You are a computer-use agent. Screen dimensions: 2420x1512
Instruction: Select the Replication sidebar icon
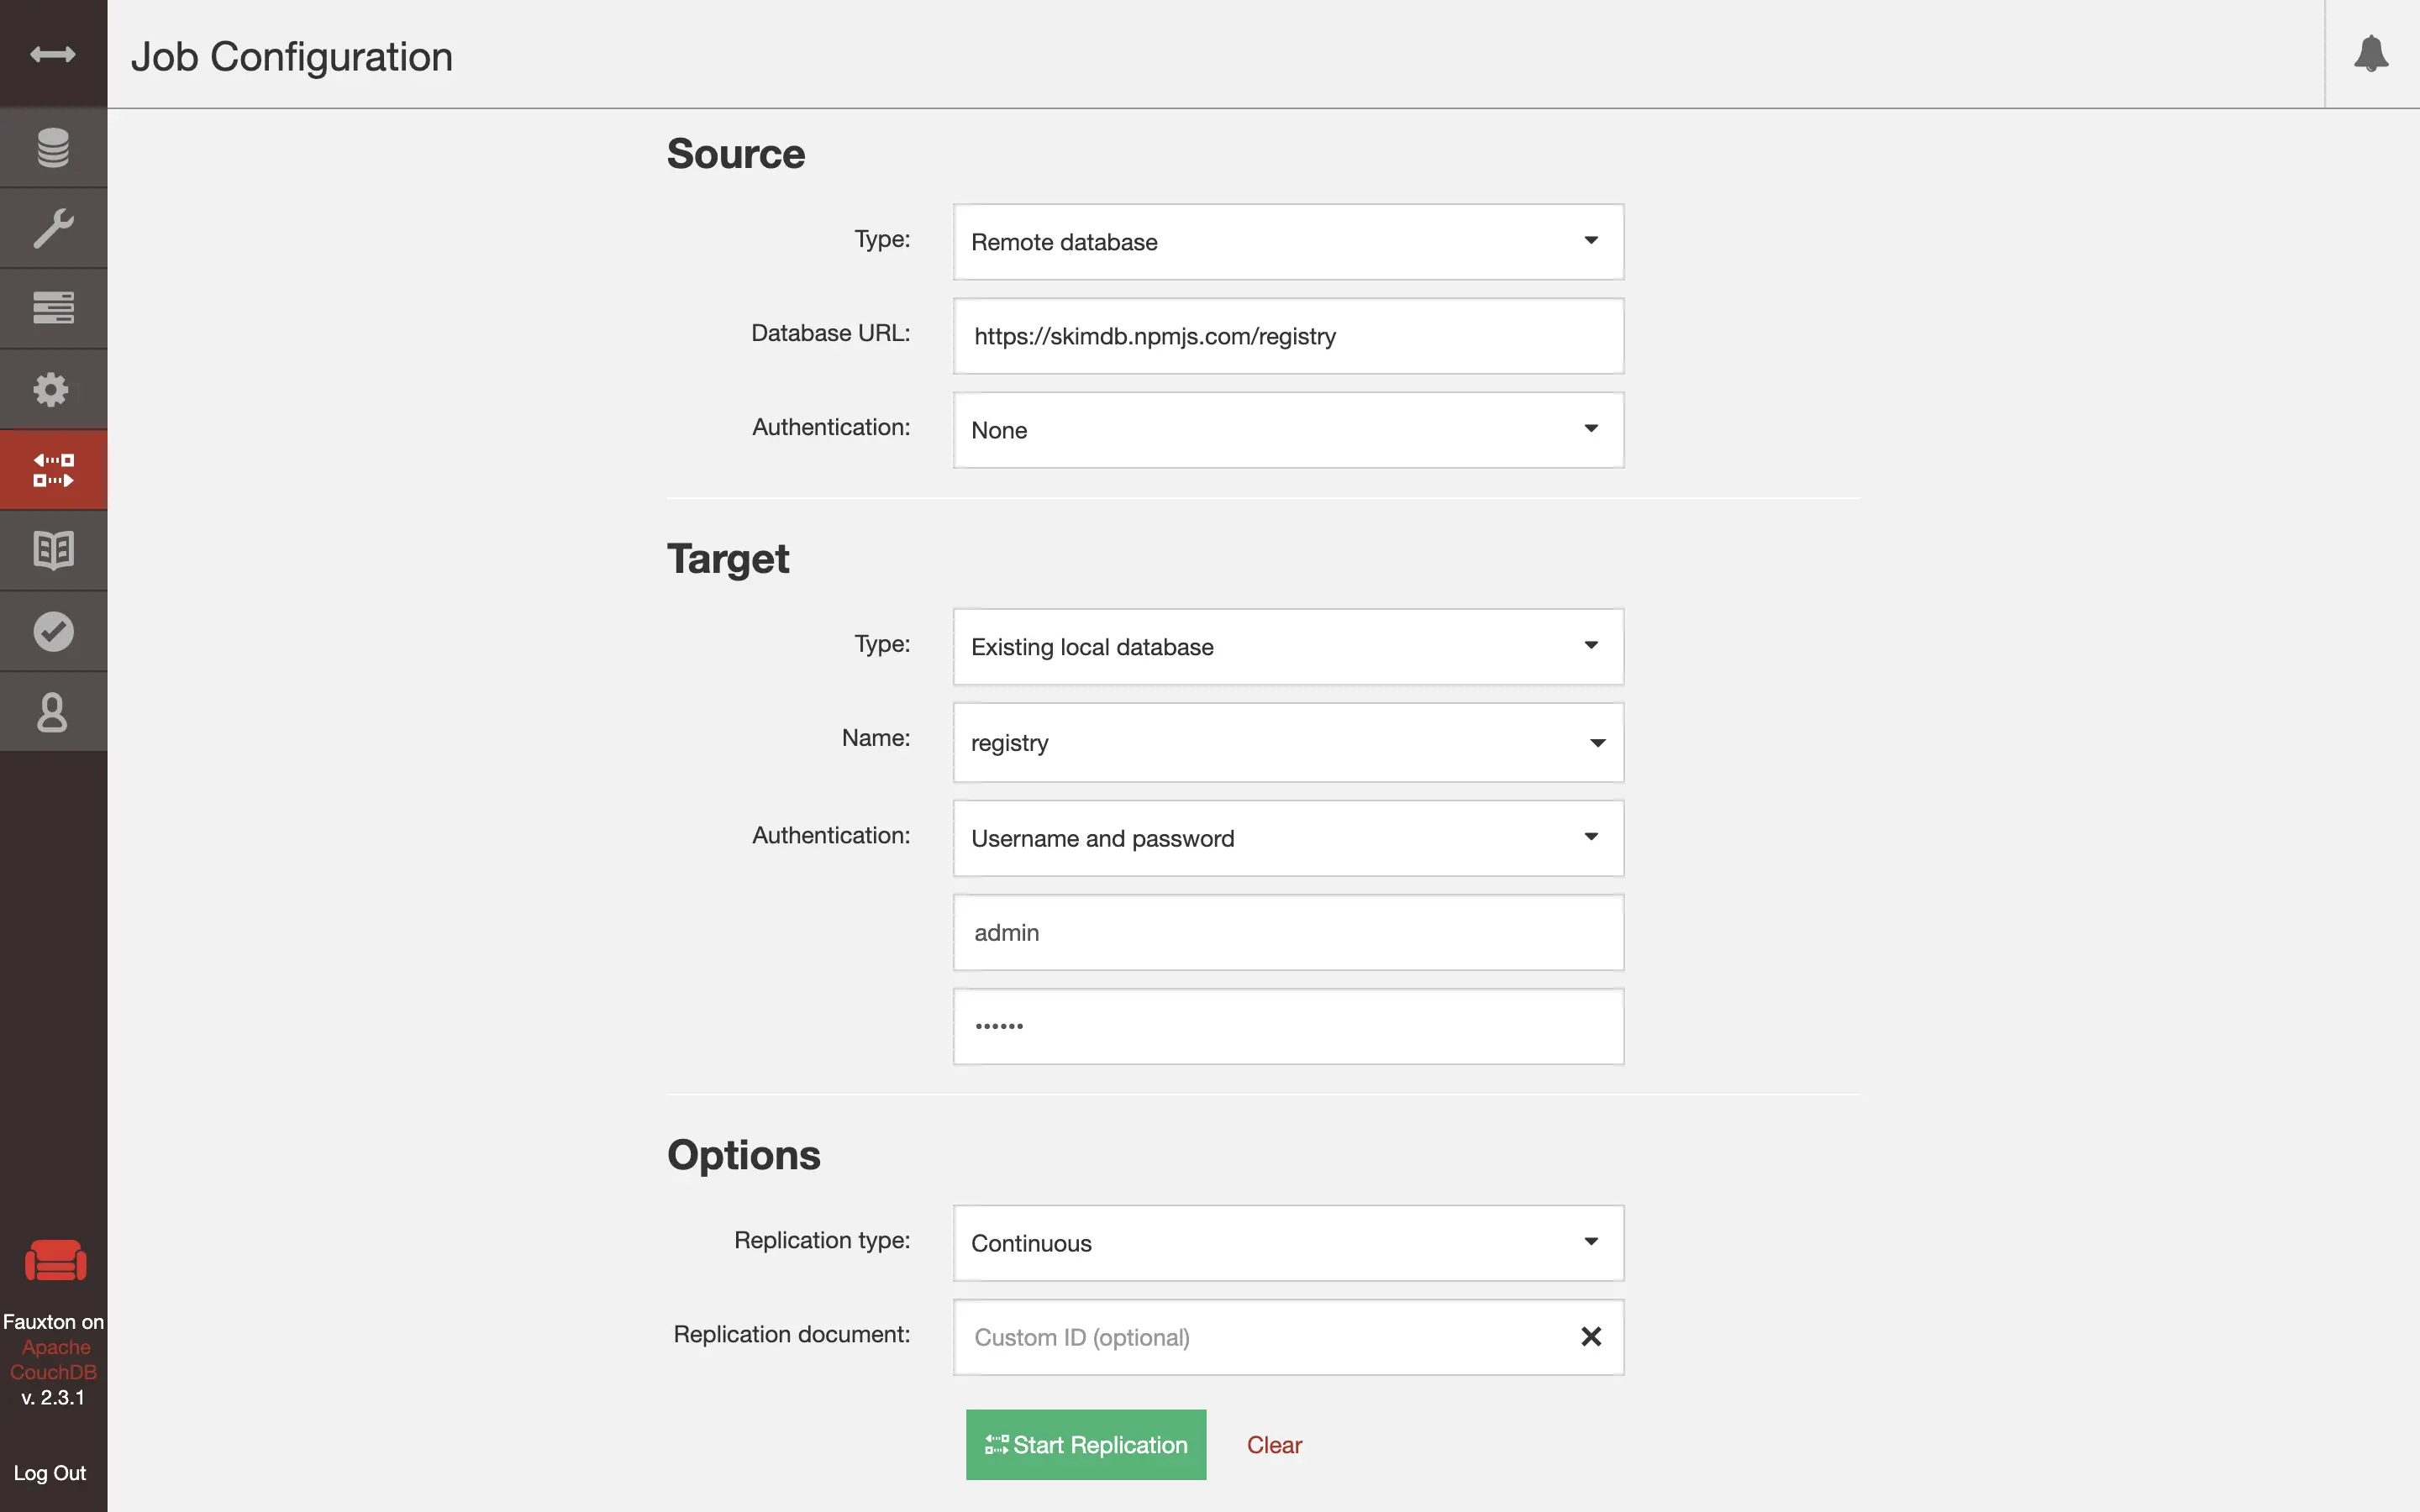53,470
